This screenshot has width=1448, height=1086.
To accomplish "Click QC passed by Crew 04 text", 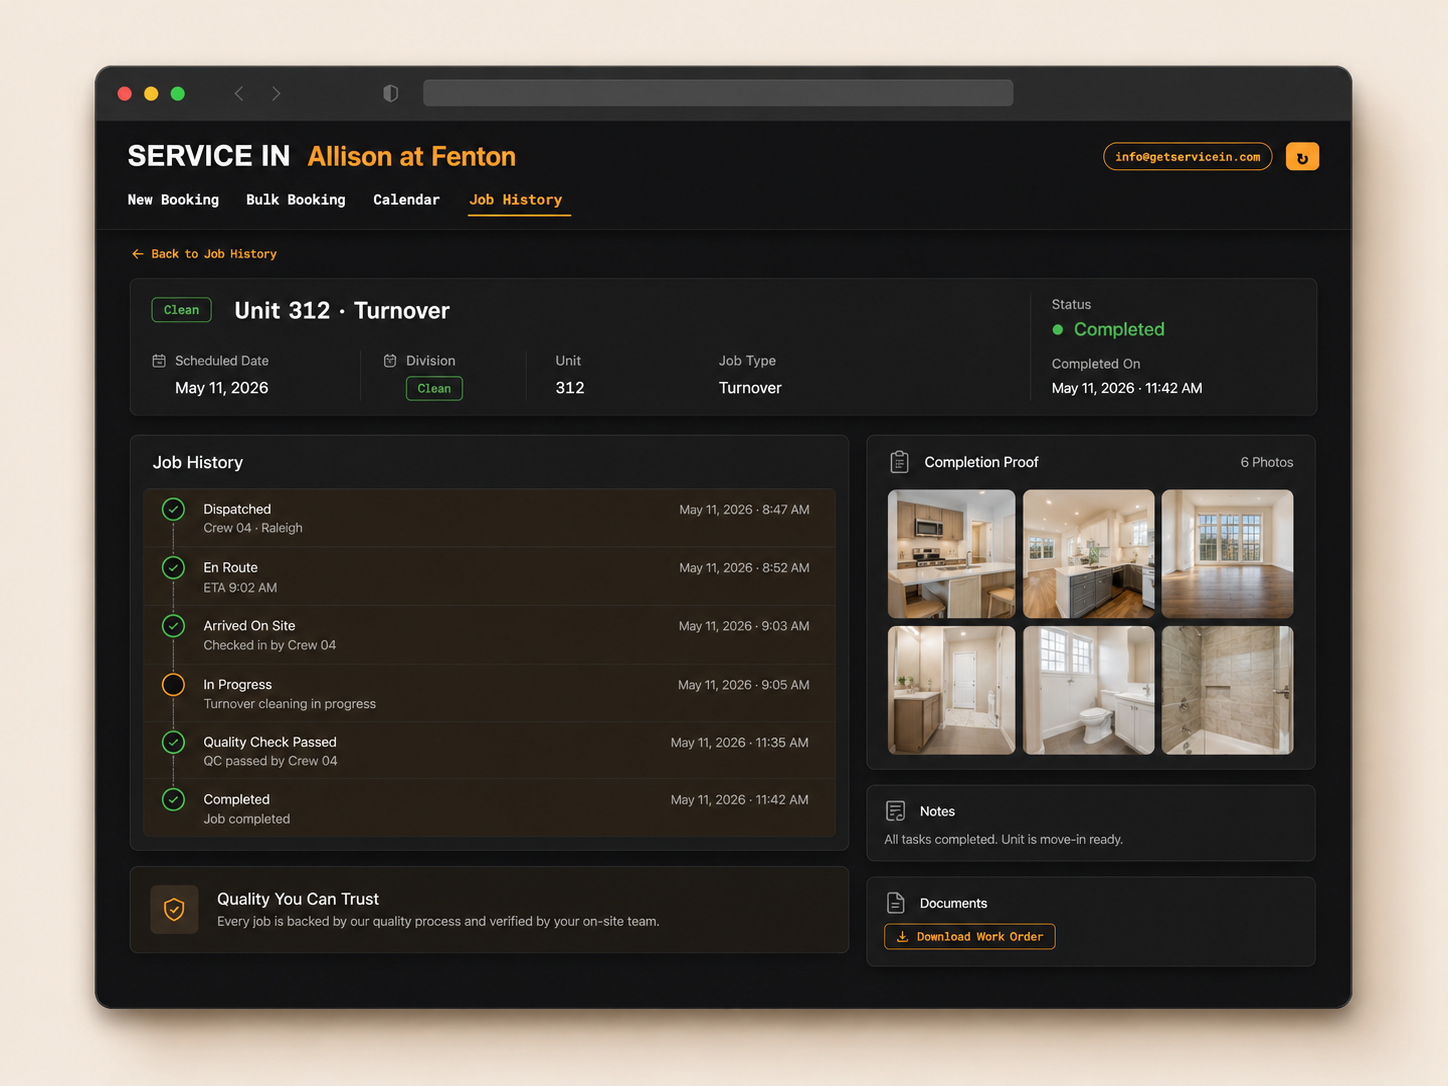I will click(x=271, y=761).
